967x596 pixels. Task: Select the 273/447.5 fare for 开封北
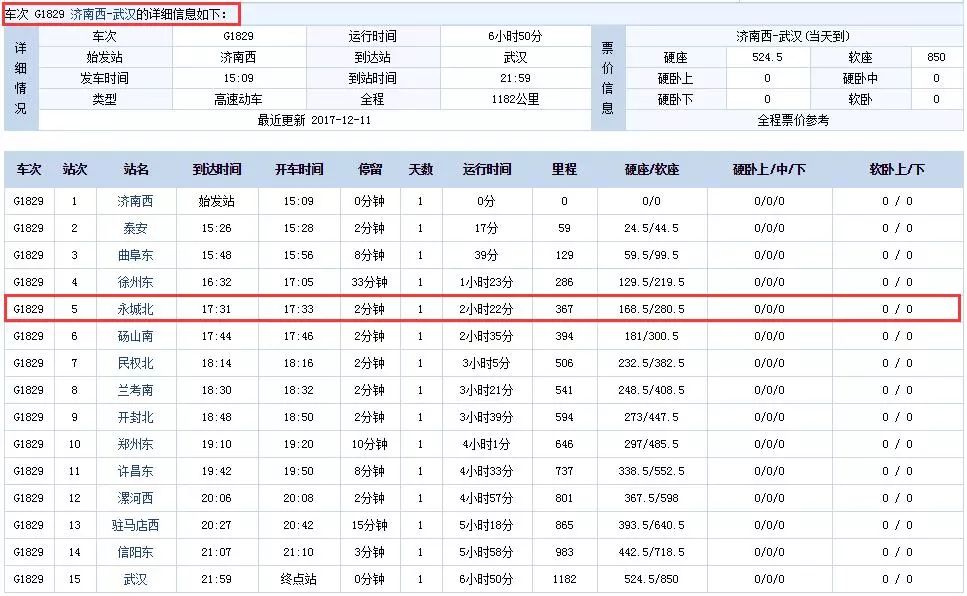coord(651,418)
